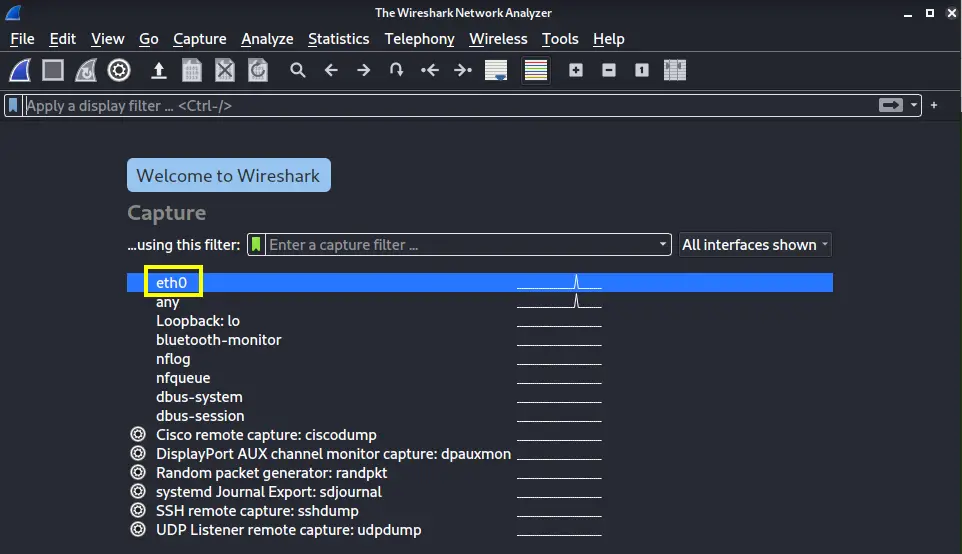Open the Go menu

(148, 39)
